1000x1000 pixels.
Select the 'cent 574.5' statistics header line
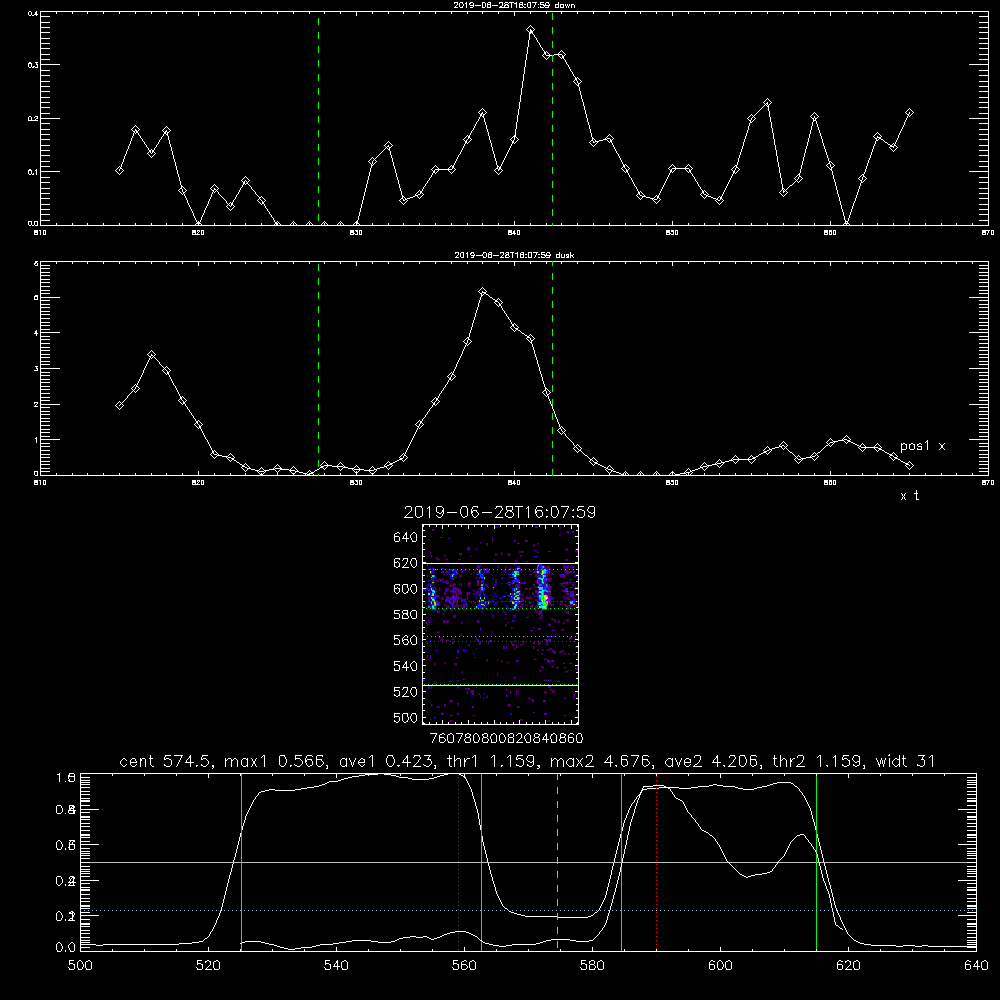[x=527, y=761]
